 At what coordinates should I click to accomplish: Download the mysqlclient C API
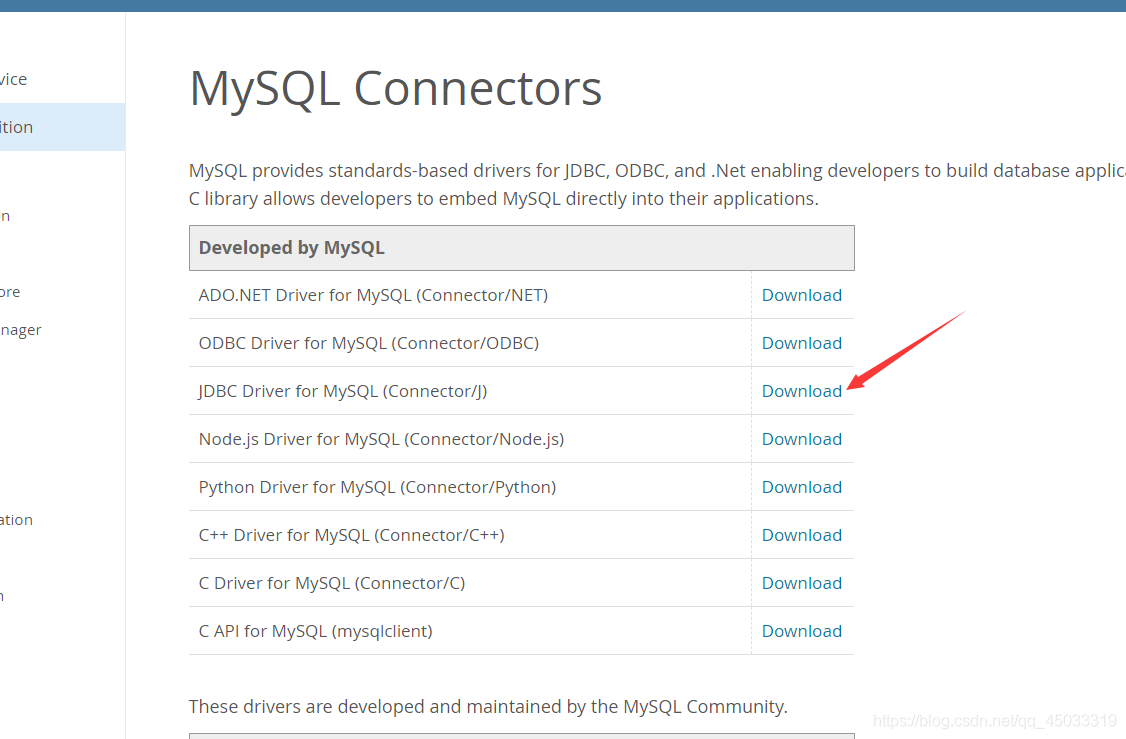coord(801,630)
